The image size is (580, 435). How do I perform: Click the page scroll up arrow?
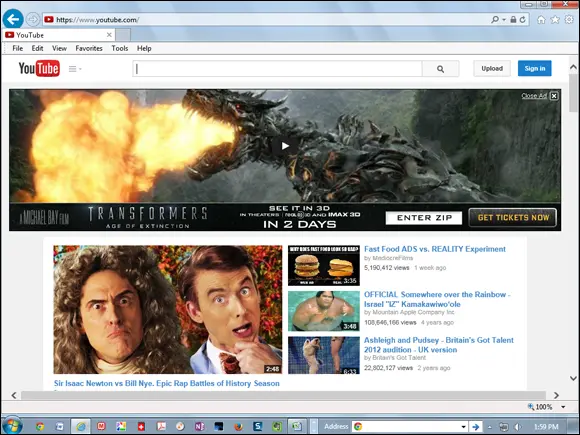click(573, 67)
